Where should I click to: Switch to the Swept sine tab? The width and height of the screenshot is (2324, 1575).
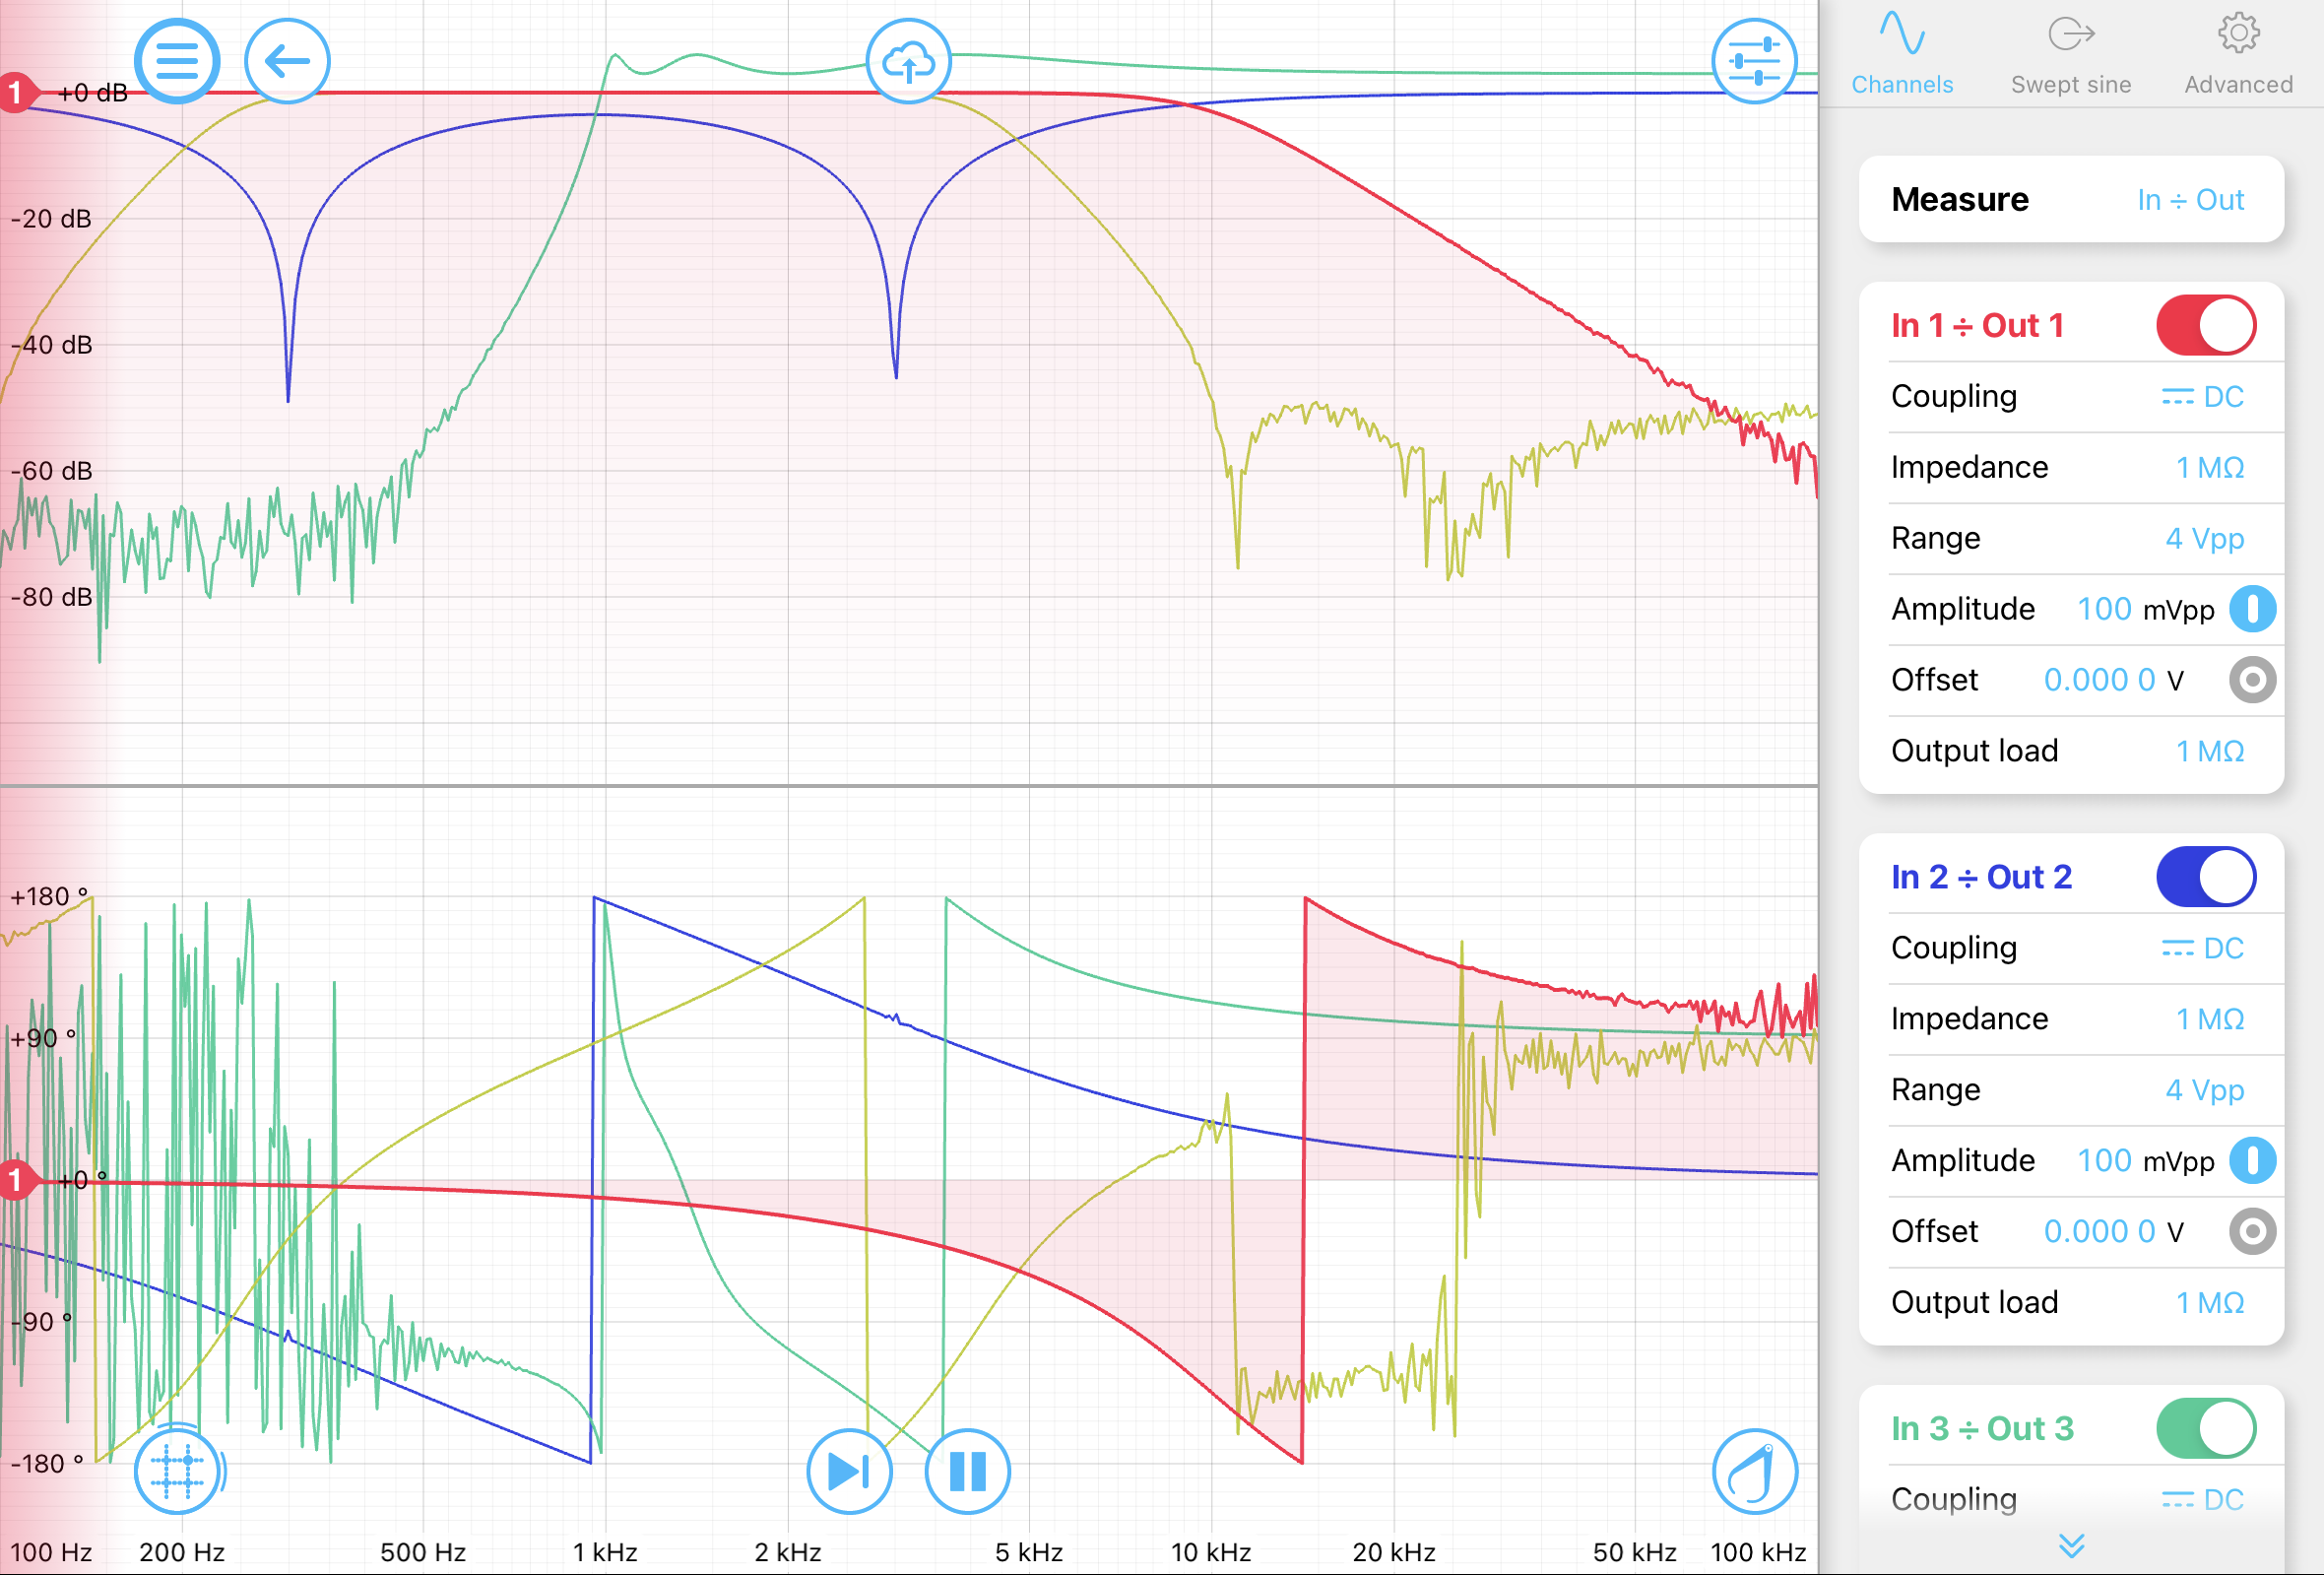pyautogui.click(x=2071, y=54)
